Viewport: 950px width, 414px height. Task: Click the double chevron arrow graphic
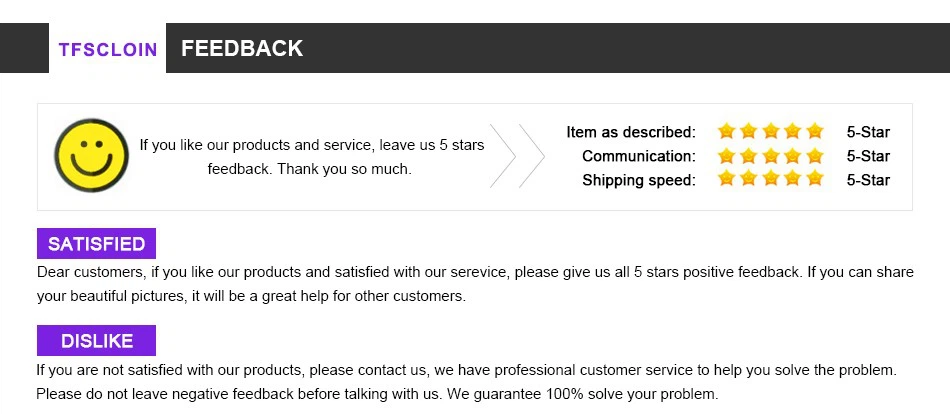point(517,156)
